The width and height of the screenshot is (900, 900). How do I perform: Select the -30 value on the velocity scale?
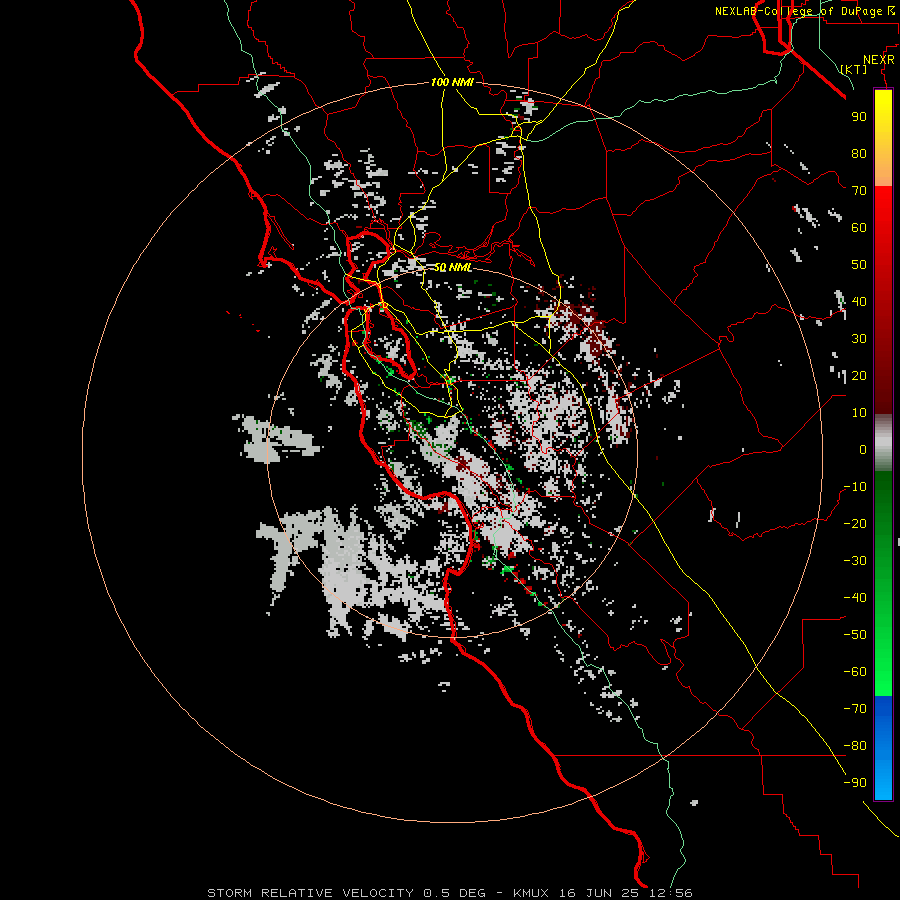point(855,561)
